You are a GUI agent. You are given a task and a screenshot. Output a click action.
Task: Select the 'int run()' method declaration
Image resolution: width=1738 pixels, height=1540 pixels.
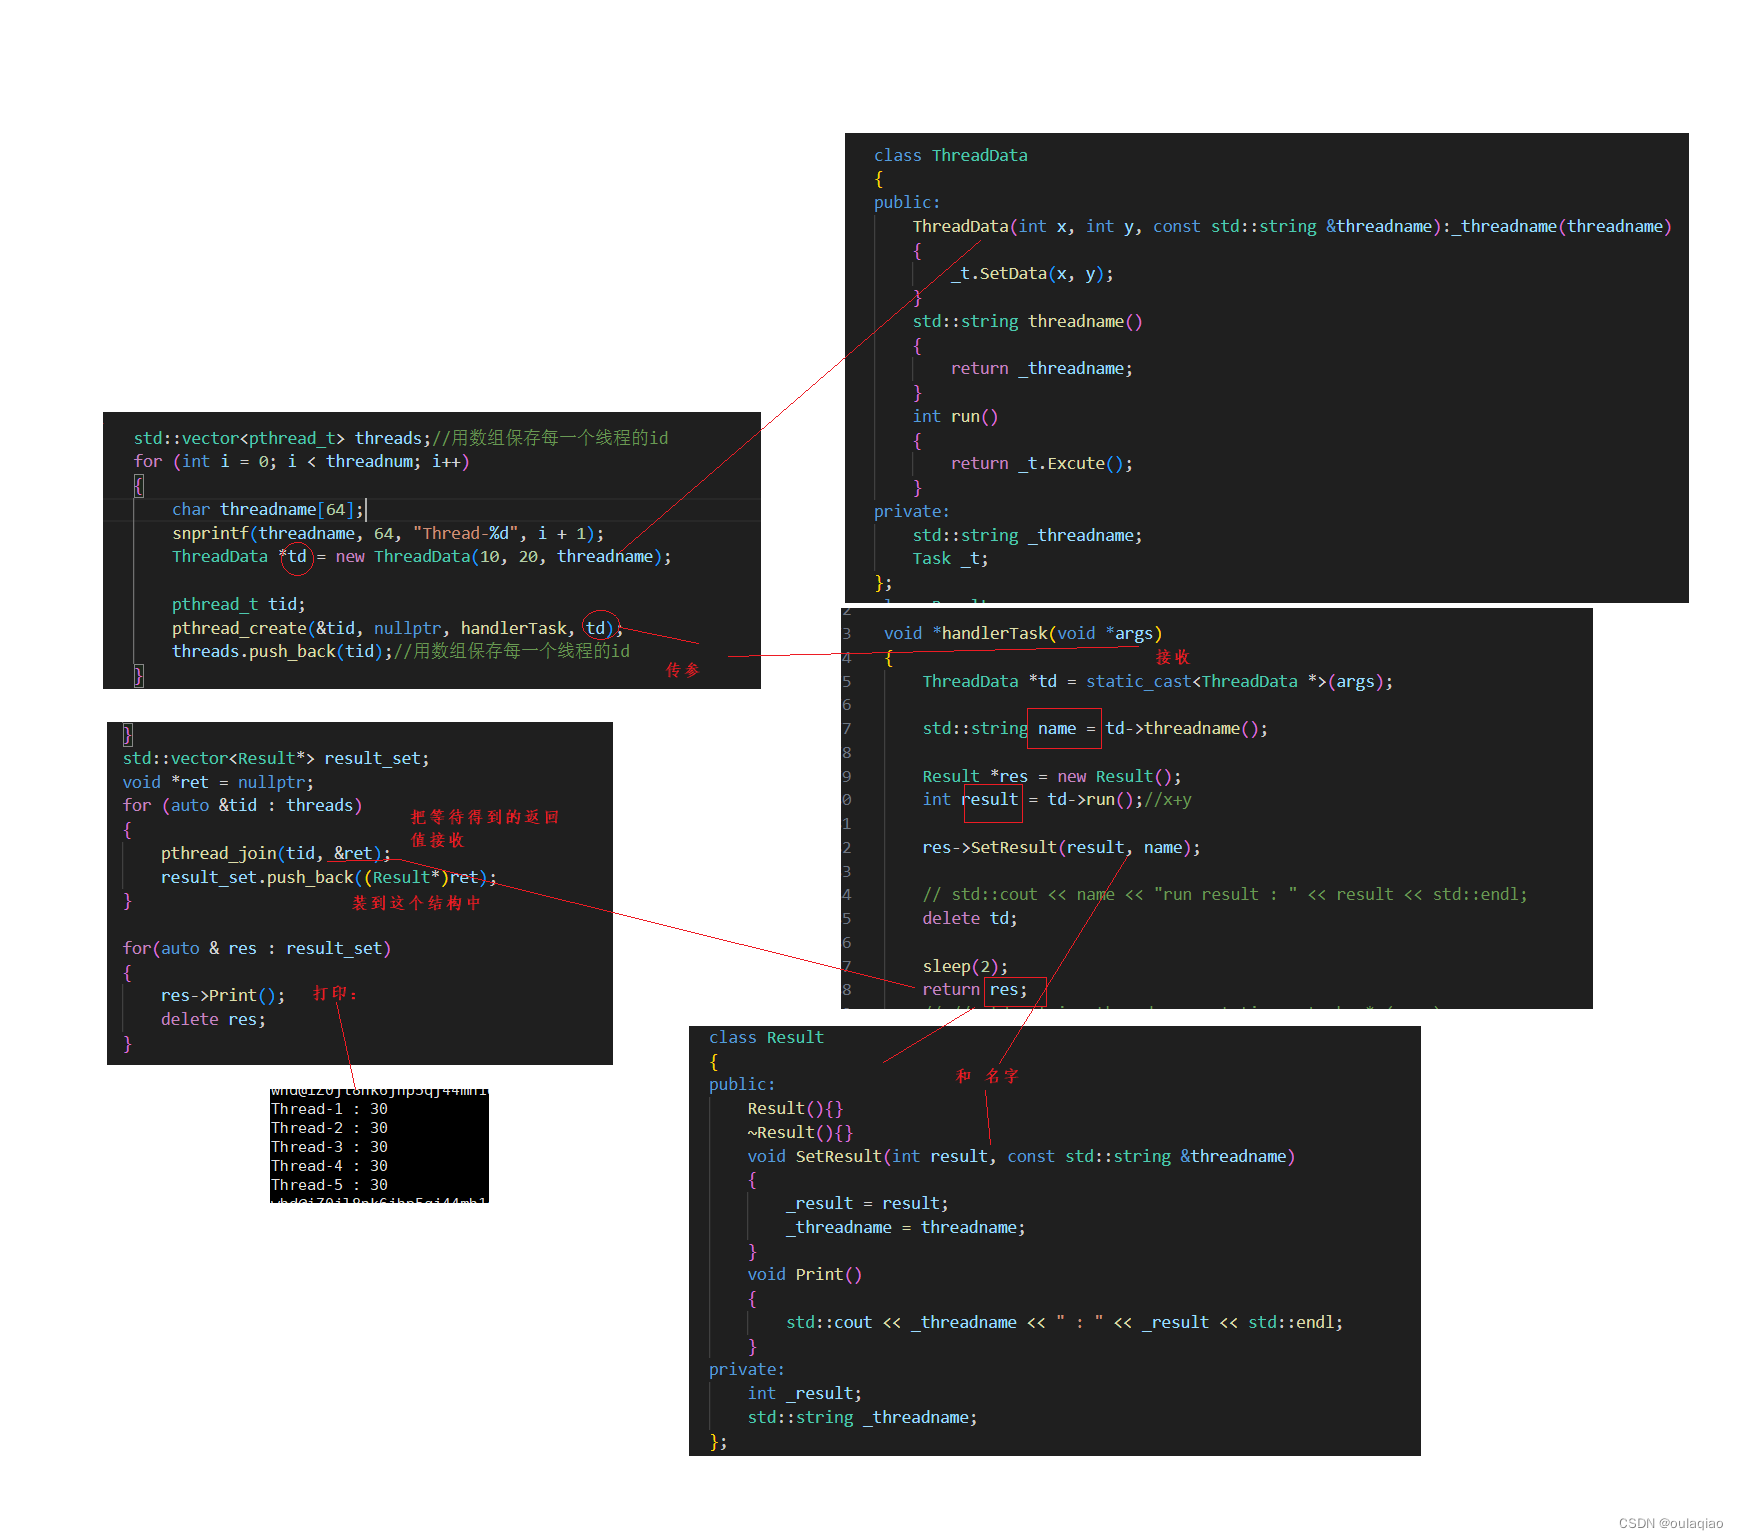pyautogui.click(x=955, y=416)
